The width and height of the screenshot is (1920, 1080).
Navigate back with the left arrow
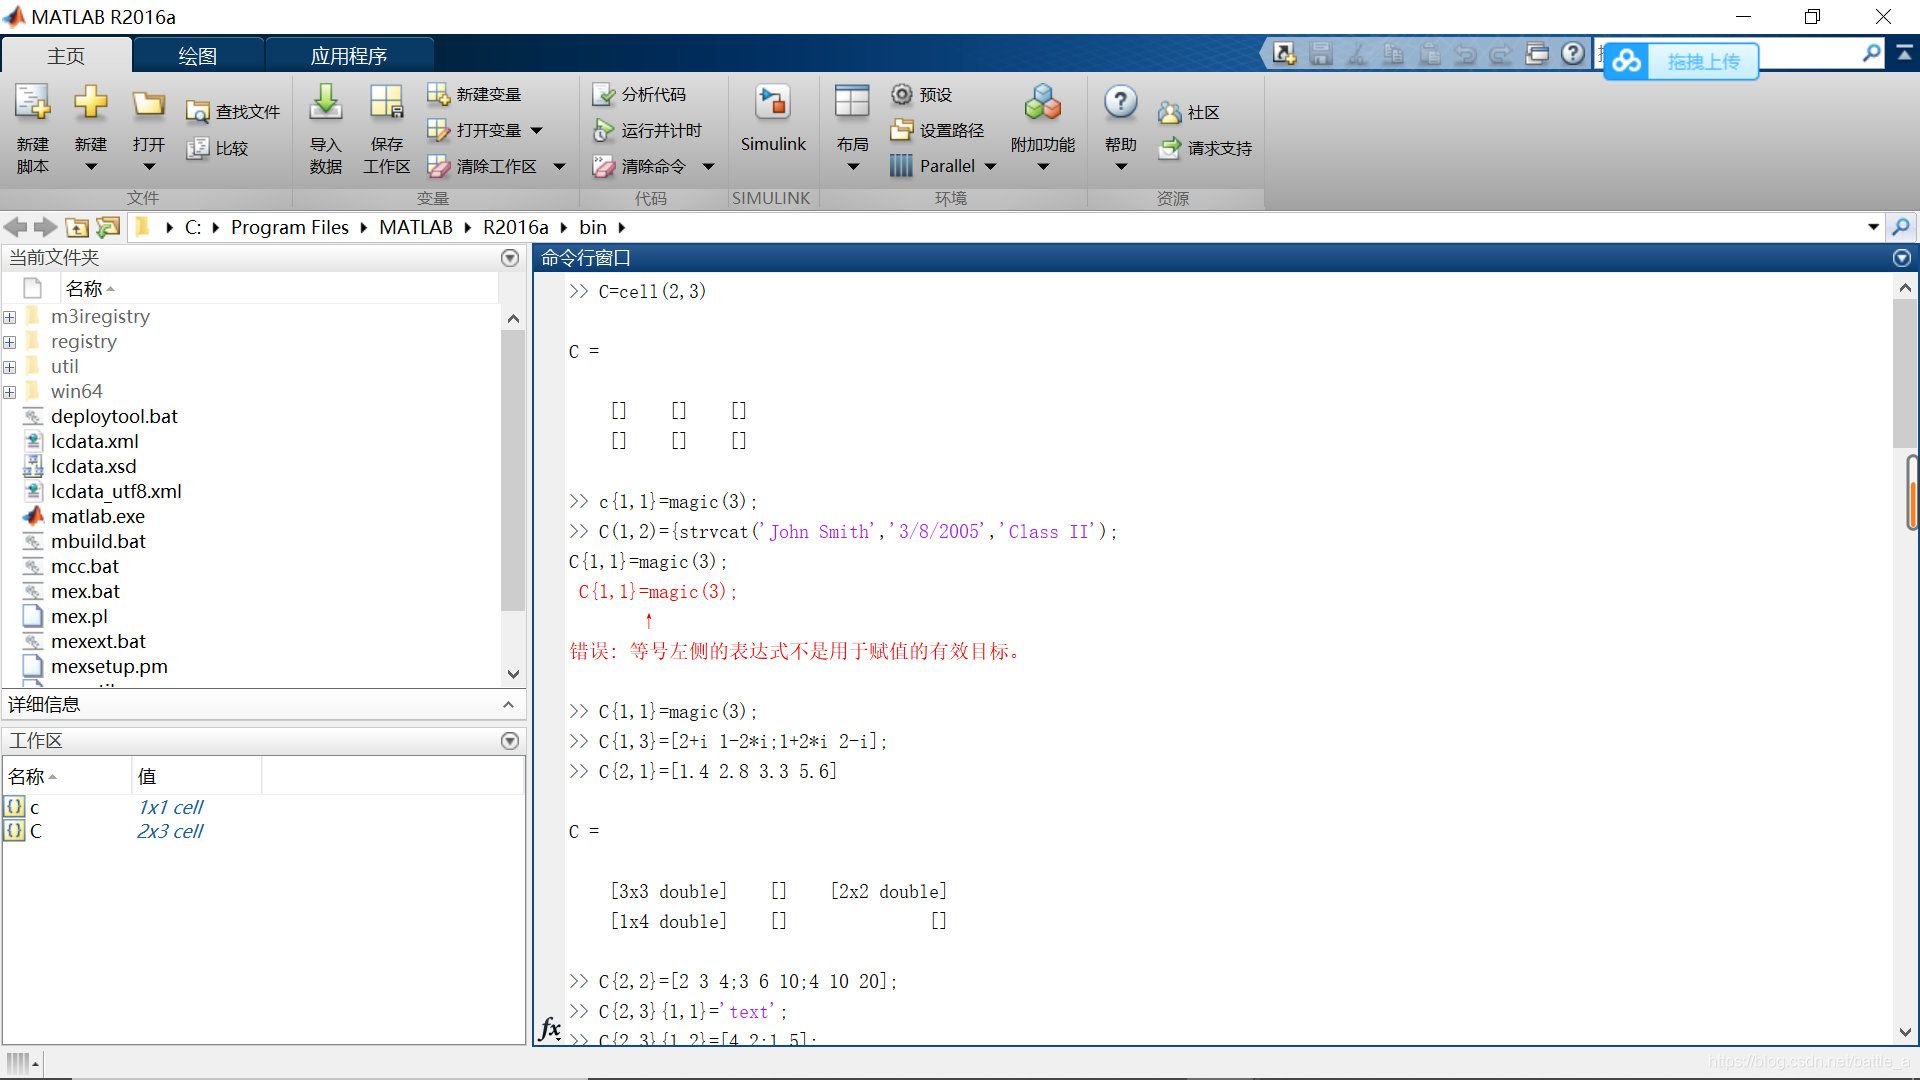(x=16, y=227)
